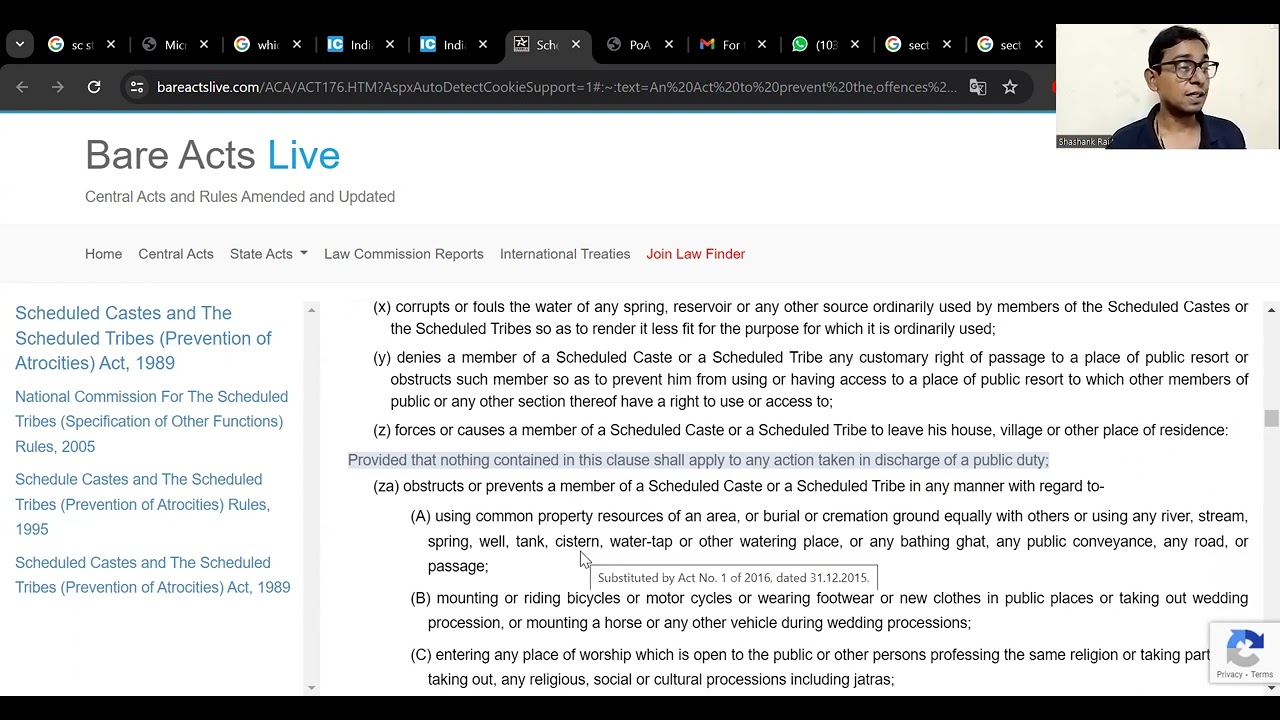The image size is (1280, 720).
Task: Click the sidebar scroll-down arrow
Action: click(x=311, y=687)
